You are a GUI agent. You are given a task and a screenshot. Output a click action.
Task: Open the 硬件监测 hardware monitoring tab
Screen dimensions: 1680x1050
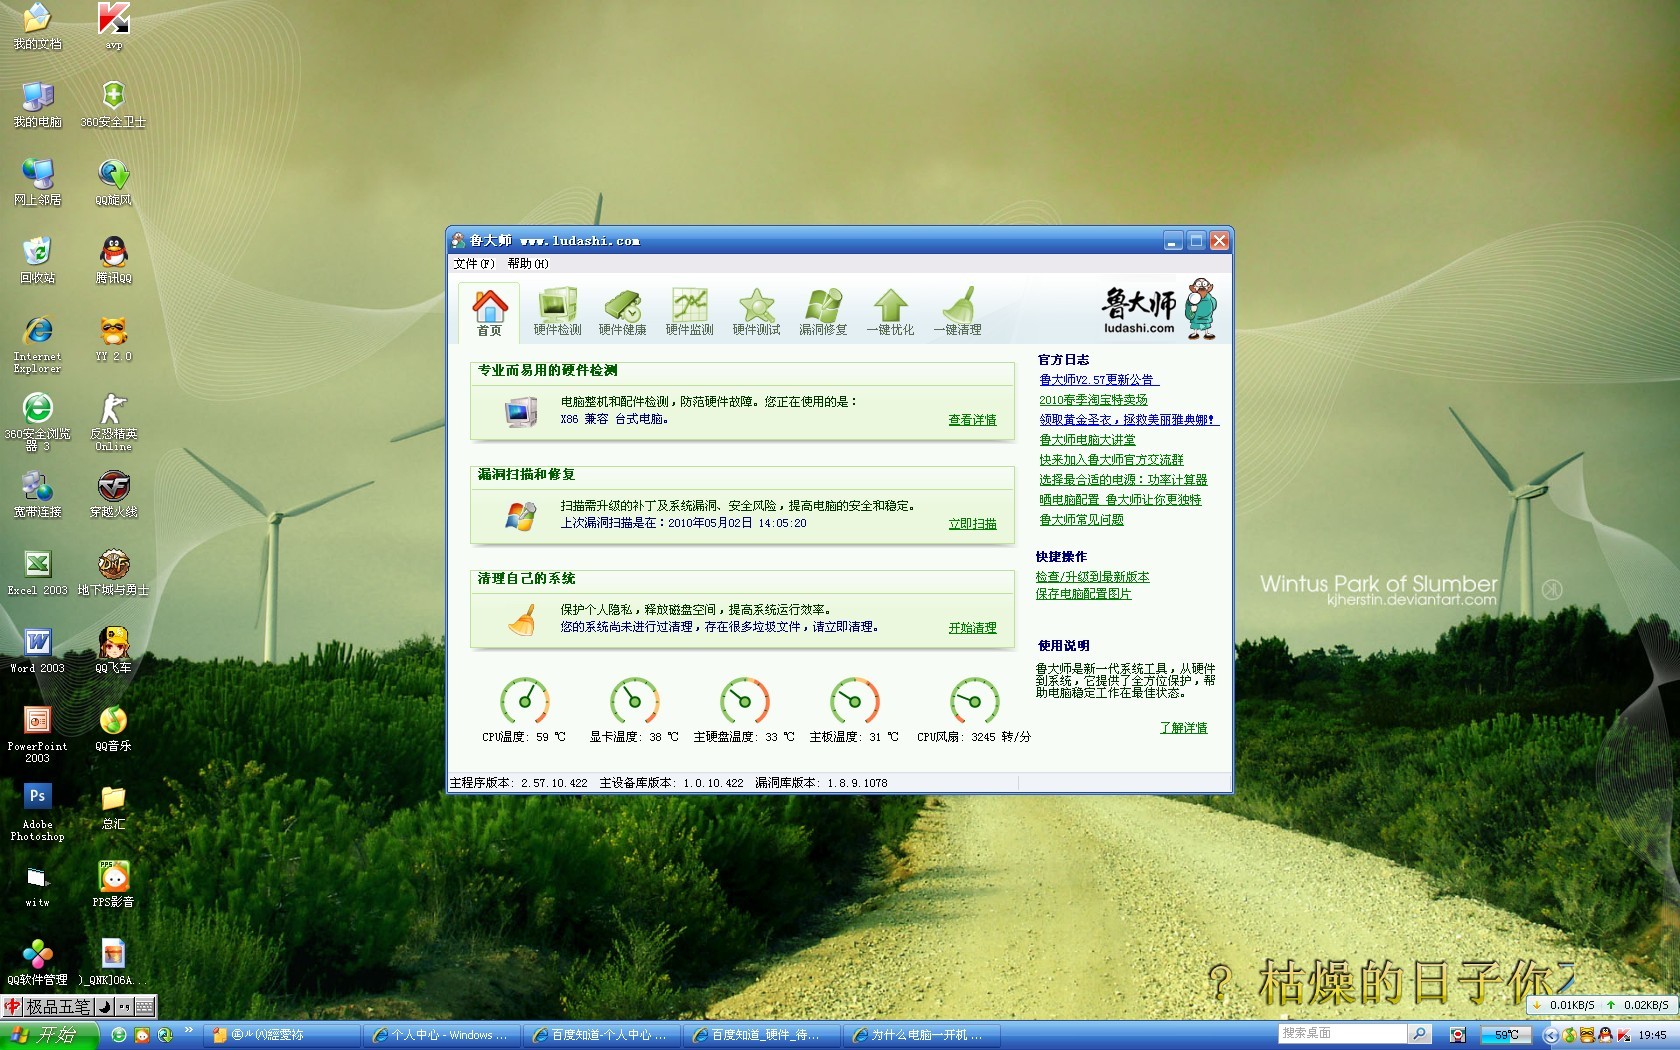[689, 312]
